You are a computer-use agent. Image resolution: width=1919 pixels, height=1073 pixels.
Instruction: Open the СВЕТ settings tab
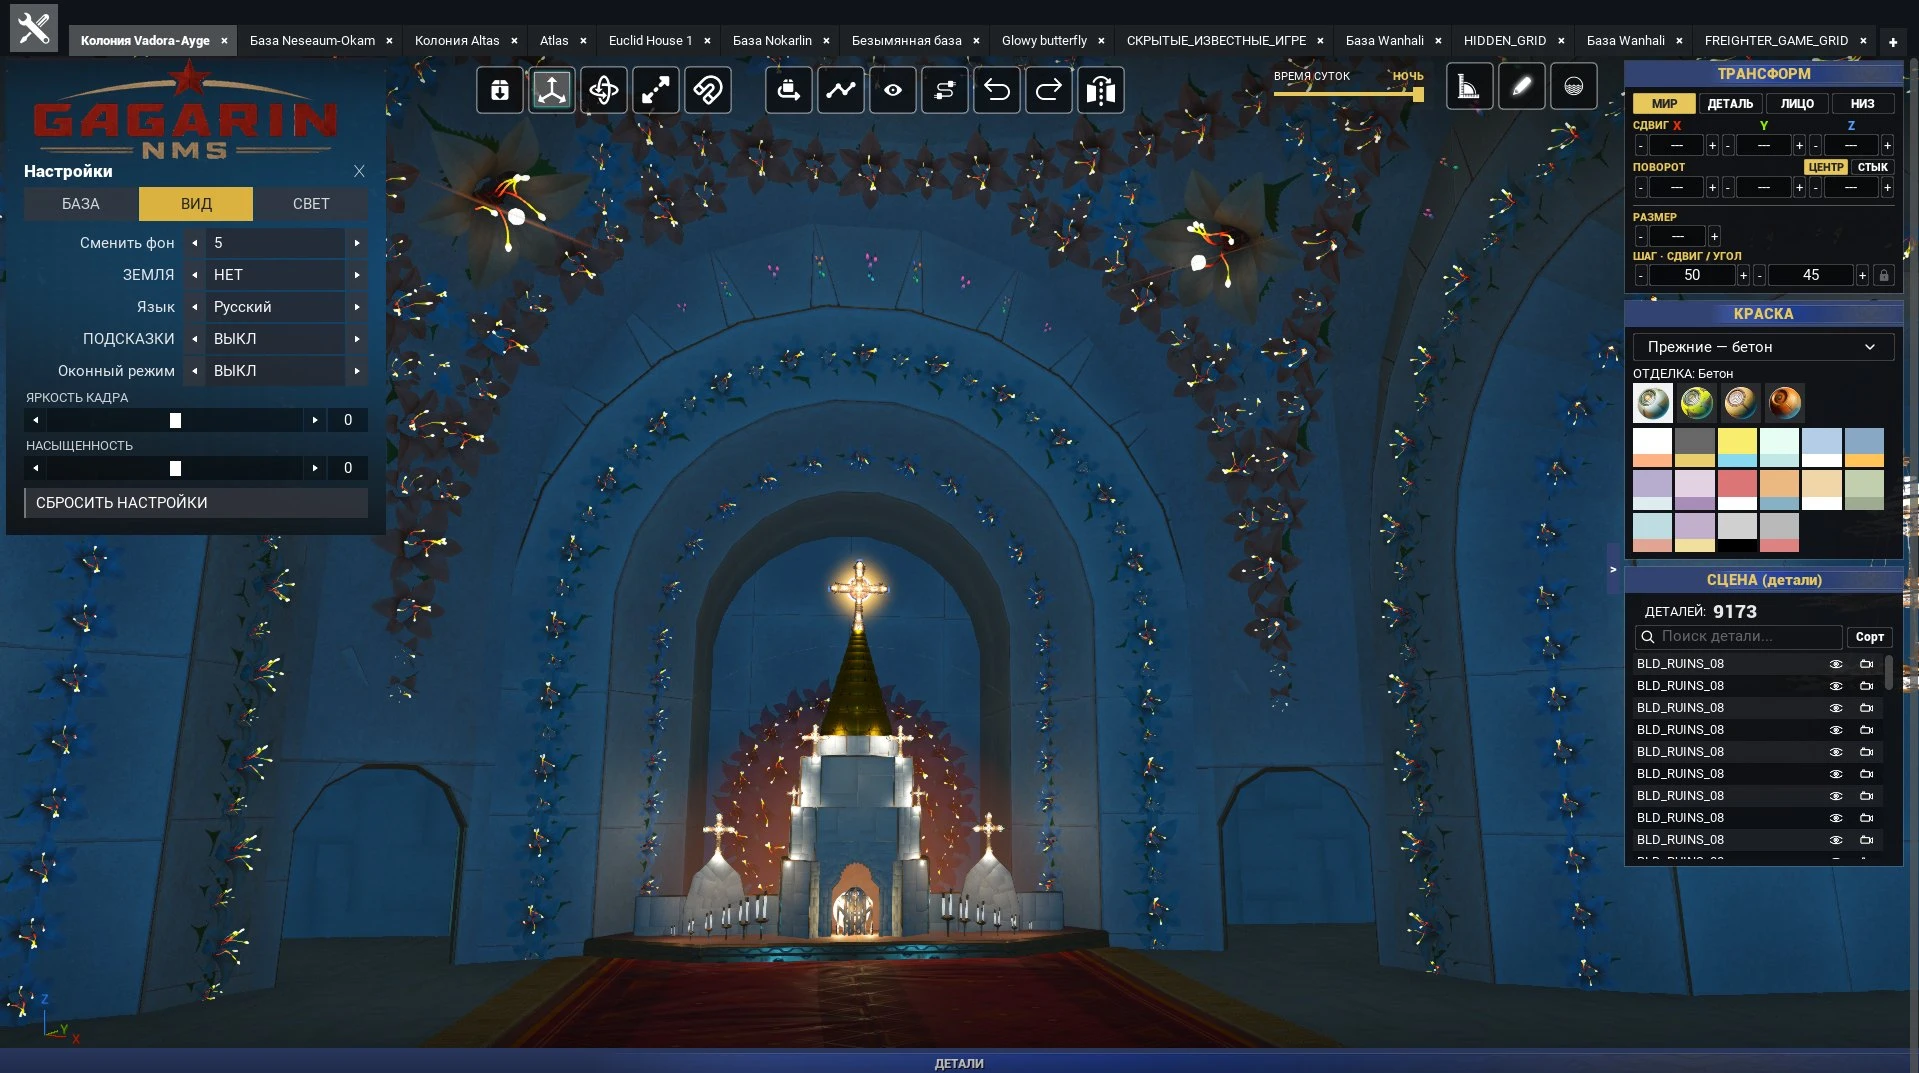pos(311,204)
